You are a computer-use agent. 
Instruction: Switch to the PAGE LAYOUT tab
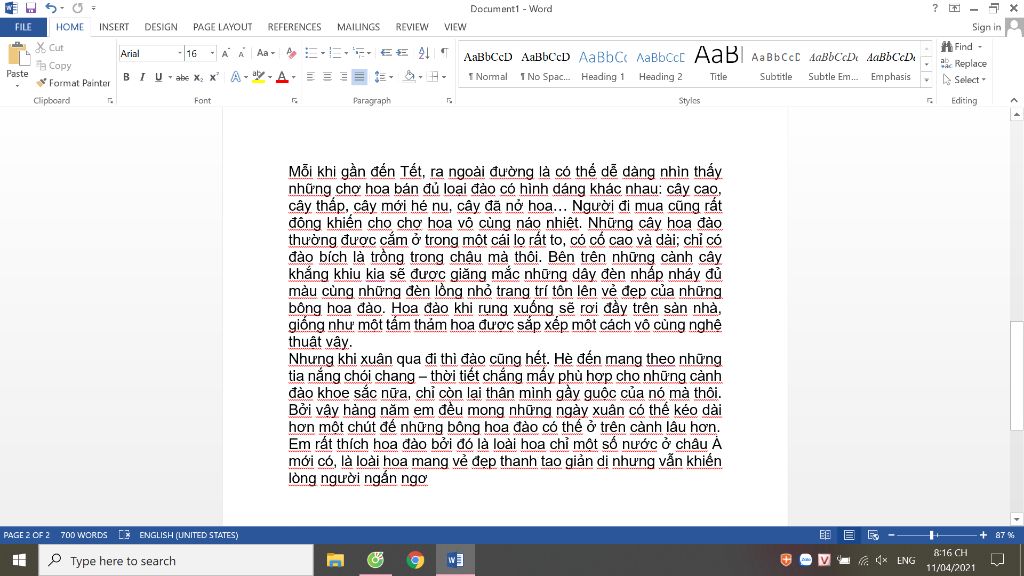[222, 27]
